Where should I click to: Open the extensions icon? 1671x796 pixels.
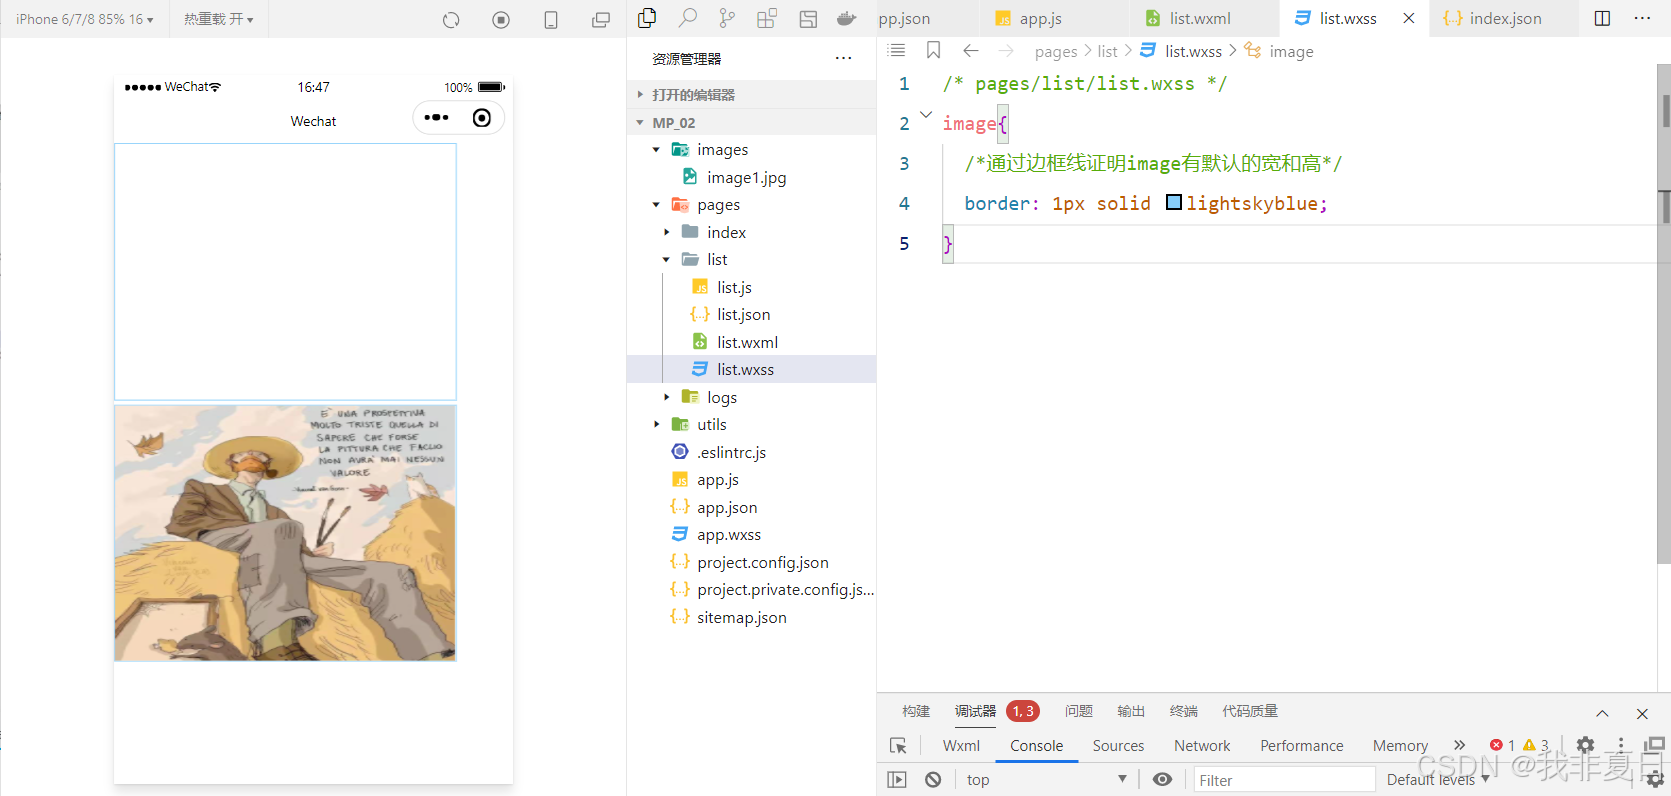click(x=767, y=18)
